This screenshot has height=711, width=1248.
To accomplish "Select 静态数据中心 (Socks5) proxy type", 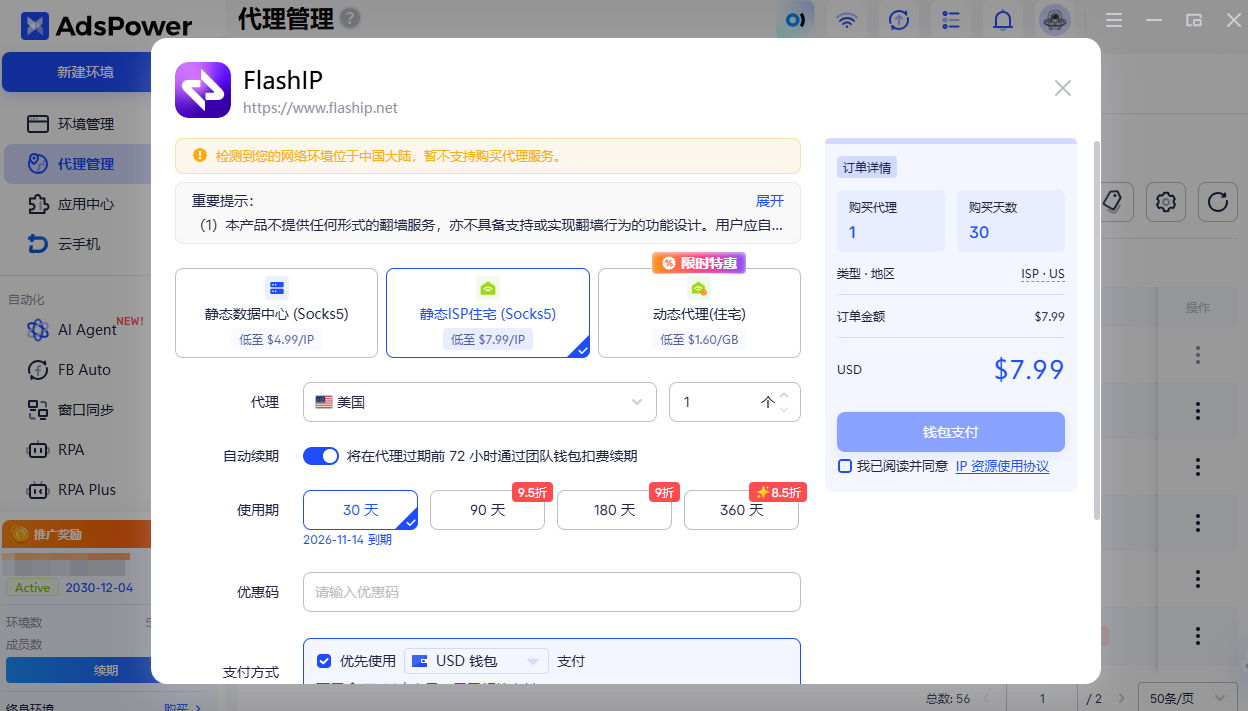I will 276,313.
